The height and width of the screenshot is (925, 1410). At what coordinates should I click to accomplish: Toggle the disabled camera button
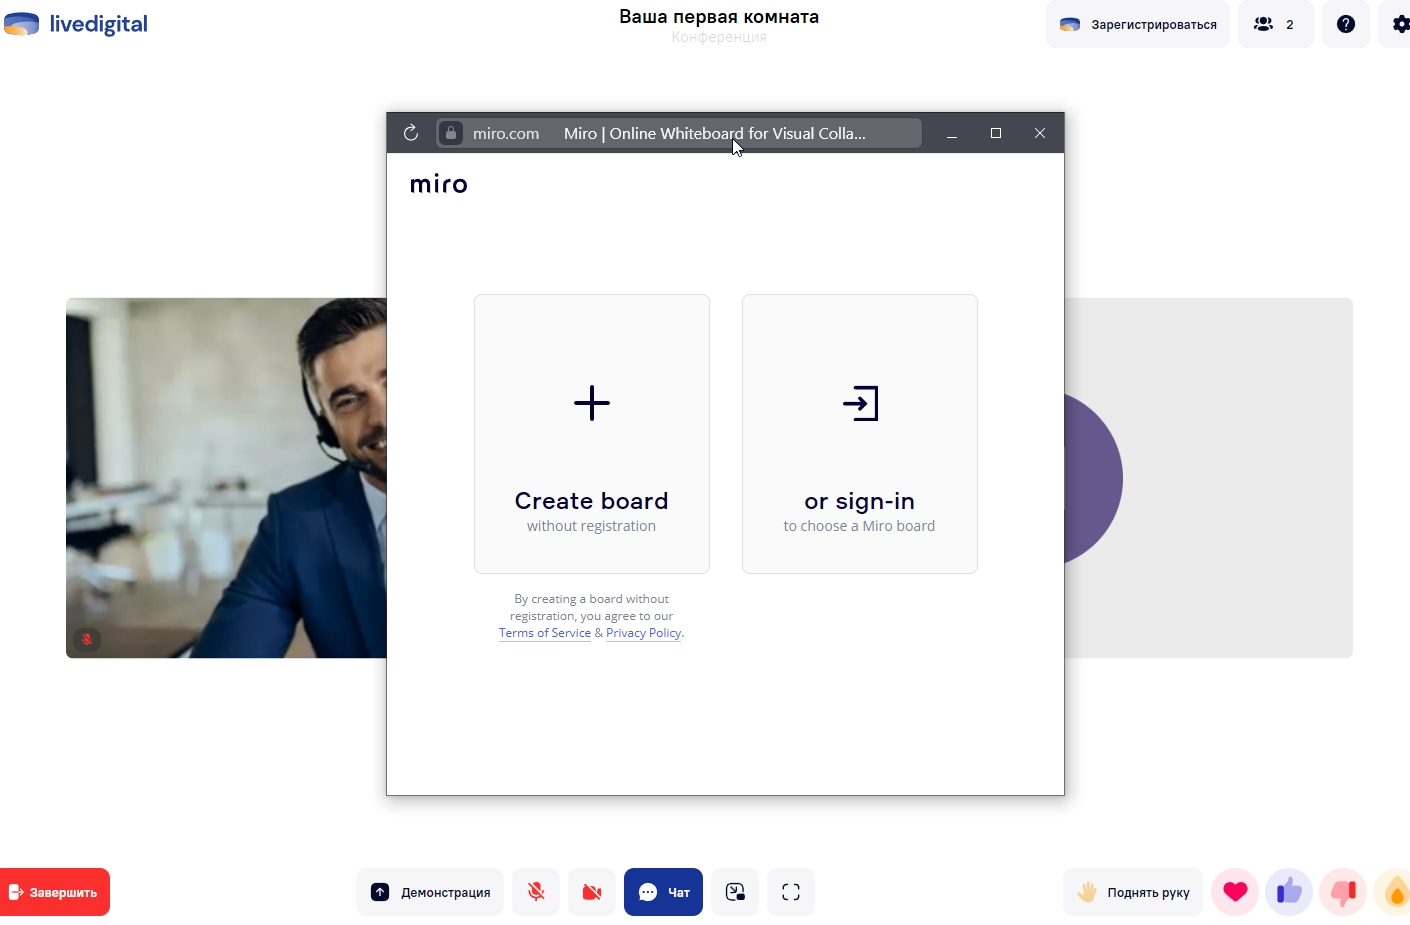pyautogui.click(x=592, y=892)
